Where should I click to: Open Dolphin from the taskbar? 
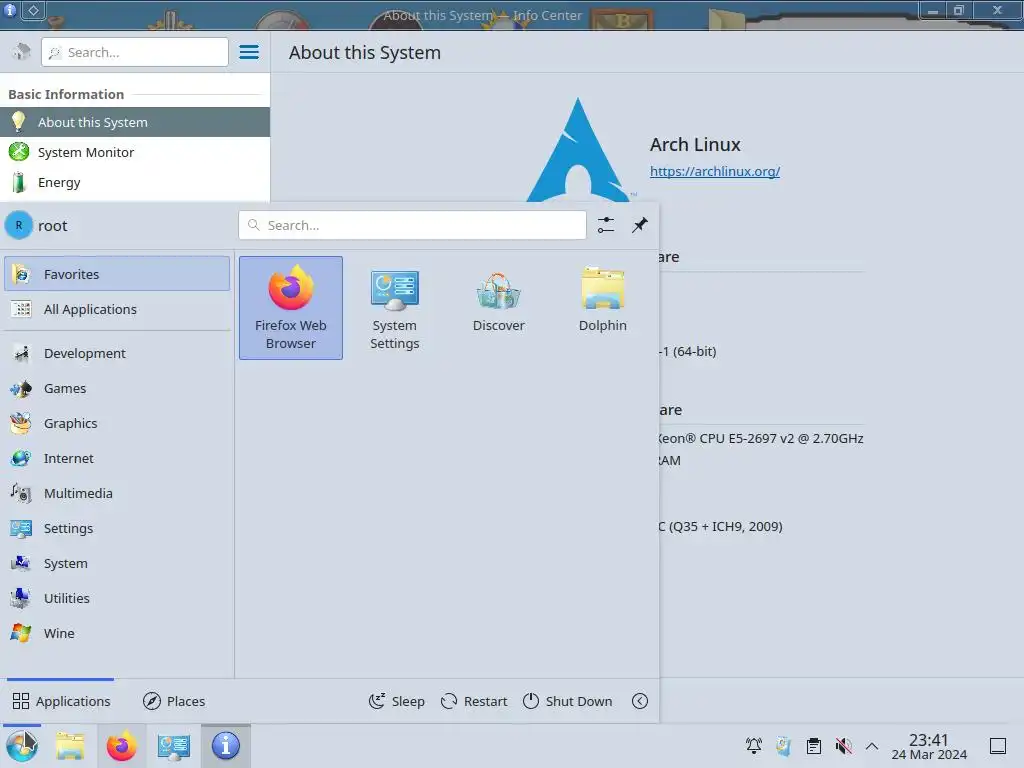(x=70, y=746)
